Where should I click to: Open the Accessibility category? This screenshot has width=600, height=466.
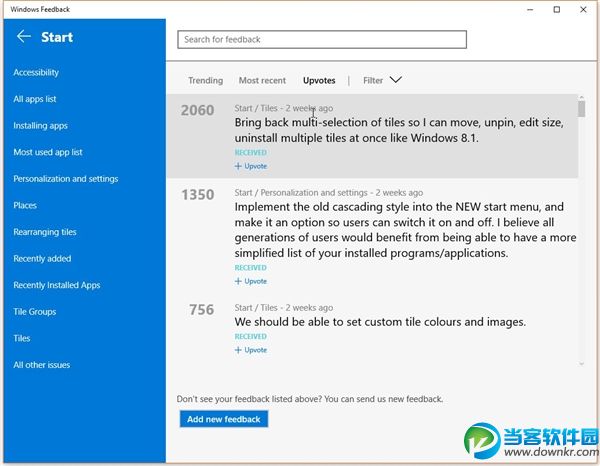(x=36, y=72)
